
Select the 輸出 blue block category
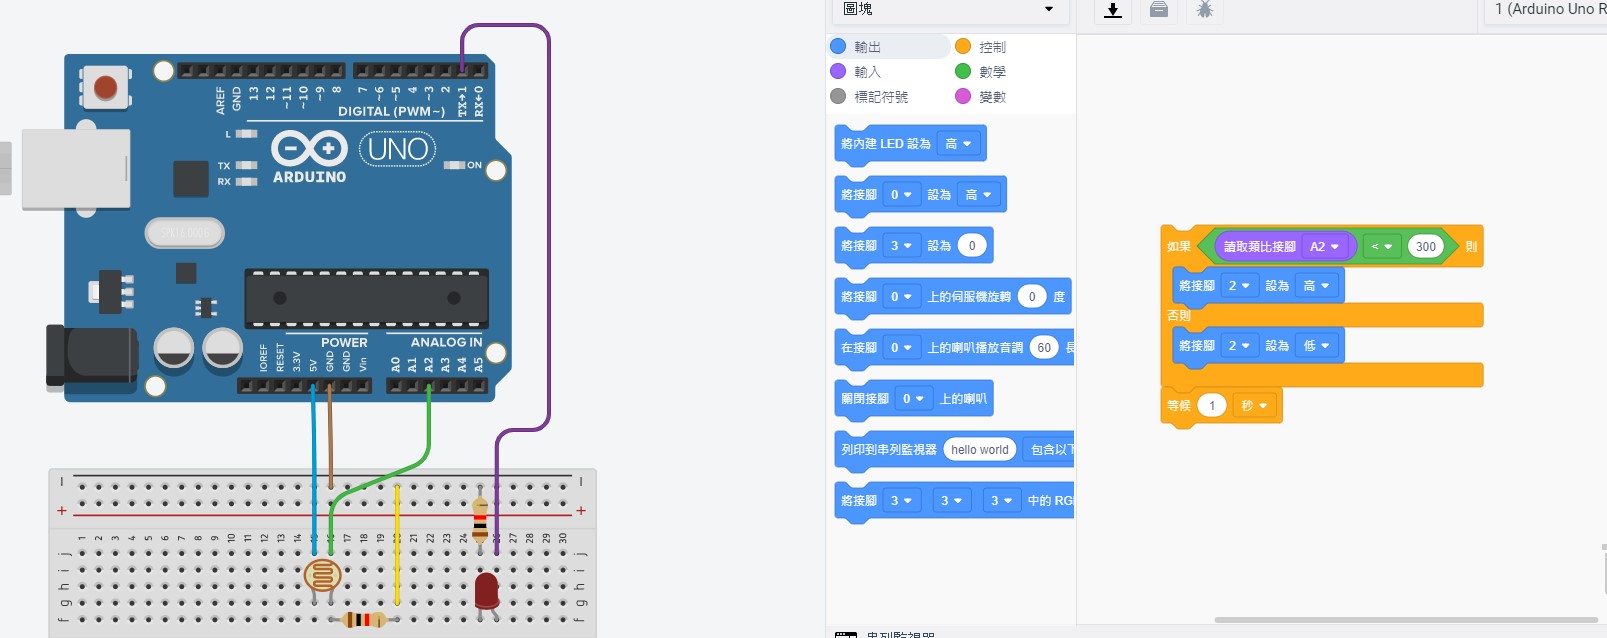pos(866,47)
